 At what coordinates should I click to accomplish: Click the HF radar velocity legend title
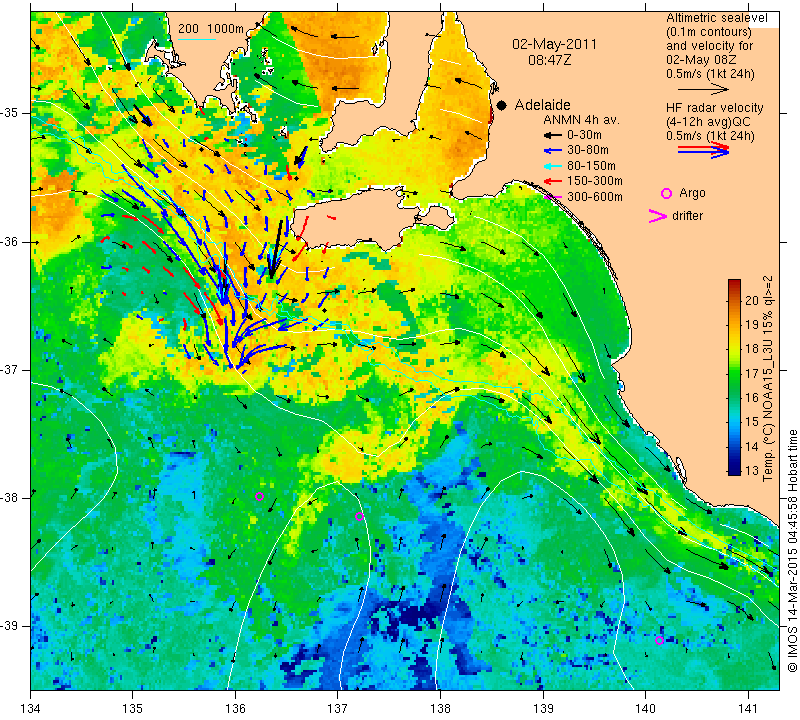click(x=714, y=108)
